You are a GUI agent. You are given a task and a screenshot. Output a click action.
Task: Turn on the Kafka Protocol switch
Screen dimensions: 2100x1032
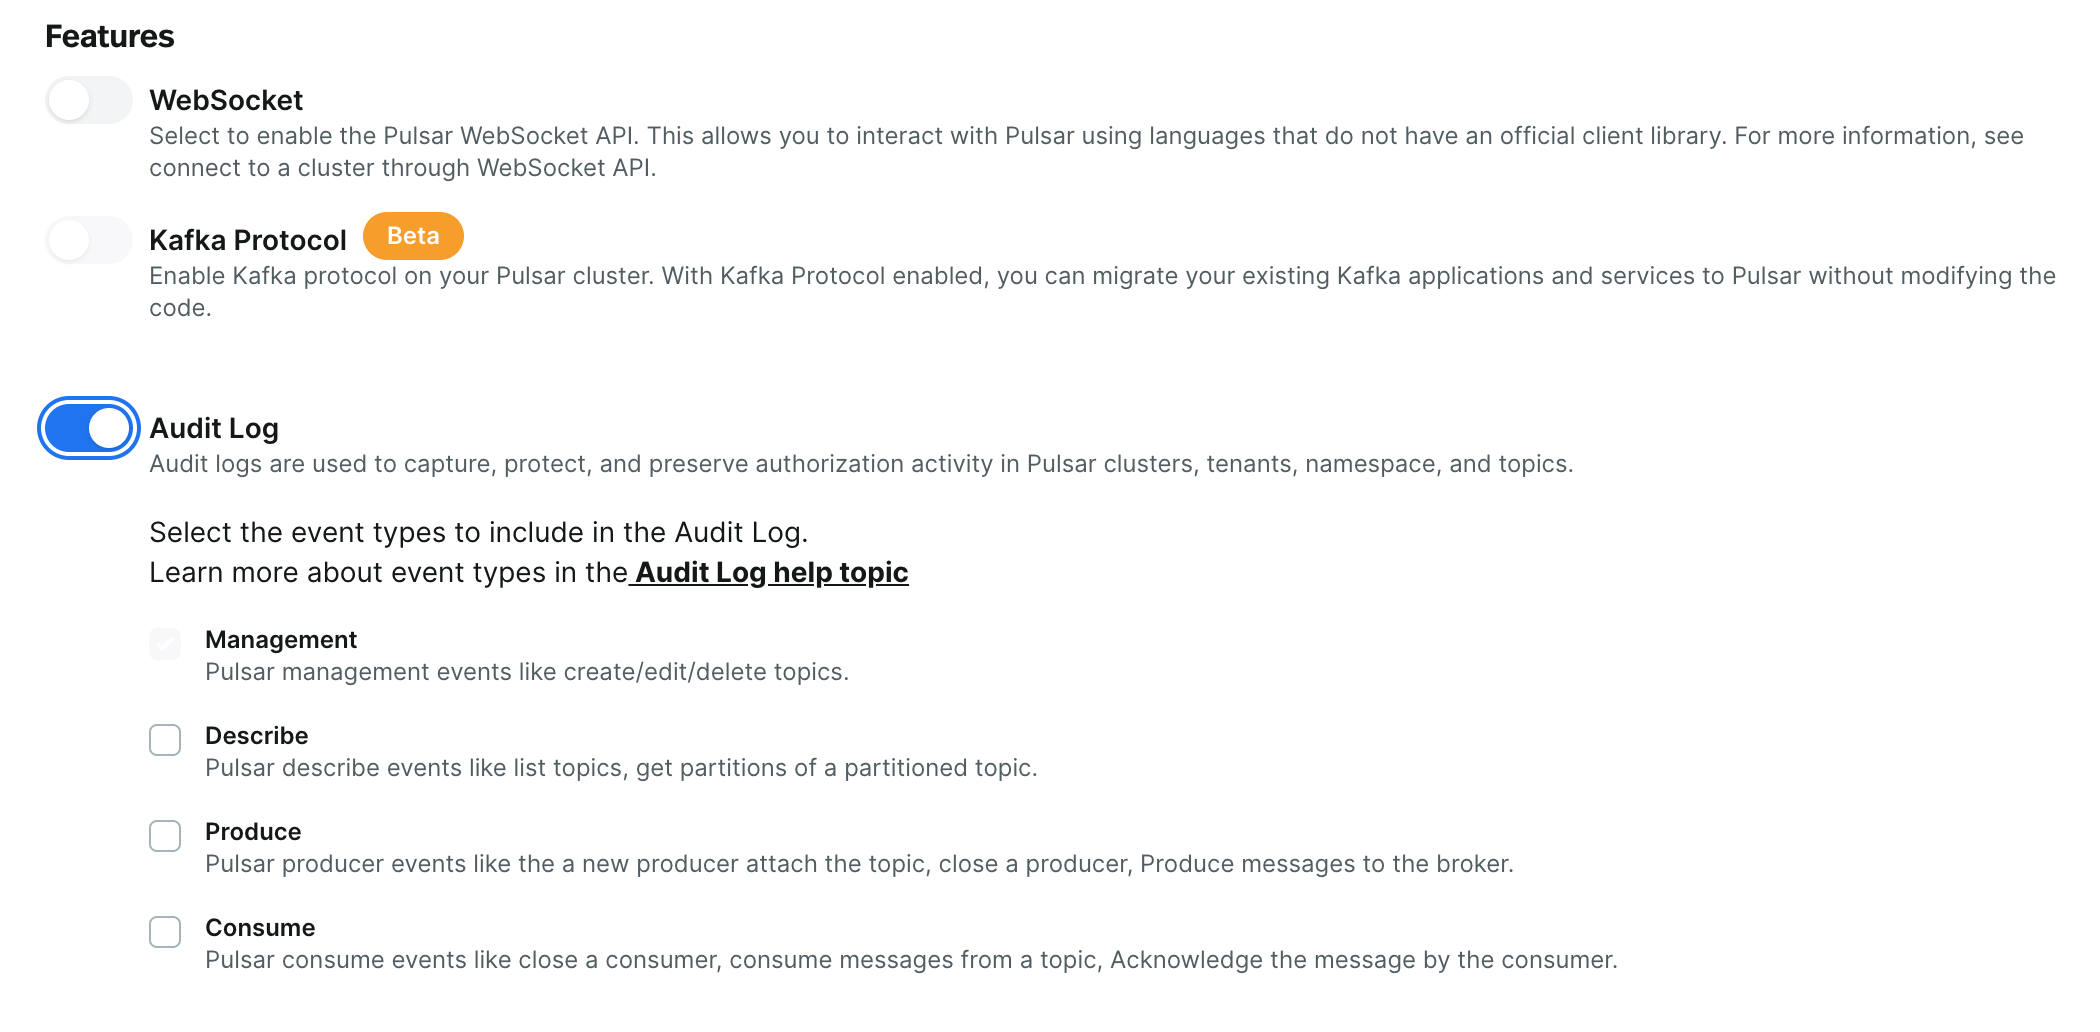[88, 238]
